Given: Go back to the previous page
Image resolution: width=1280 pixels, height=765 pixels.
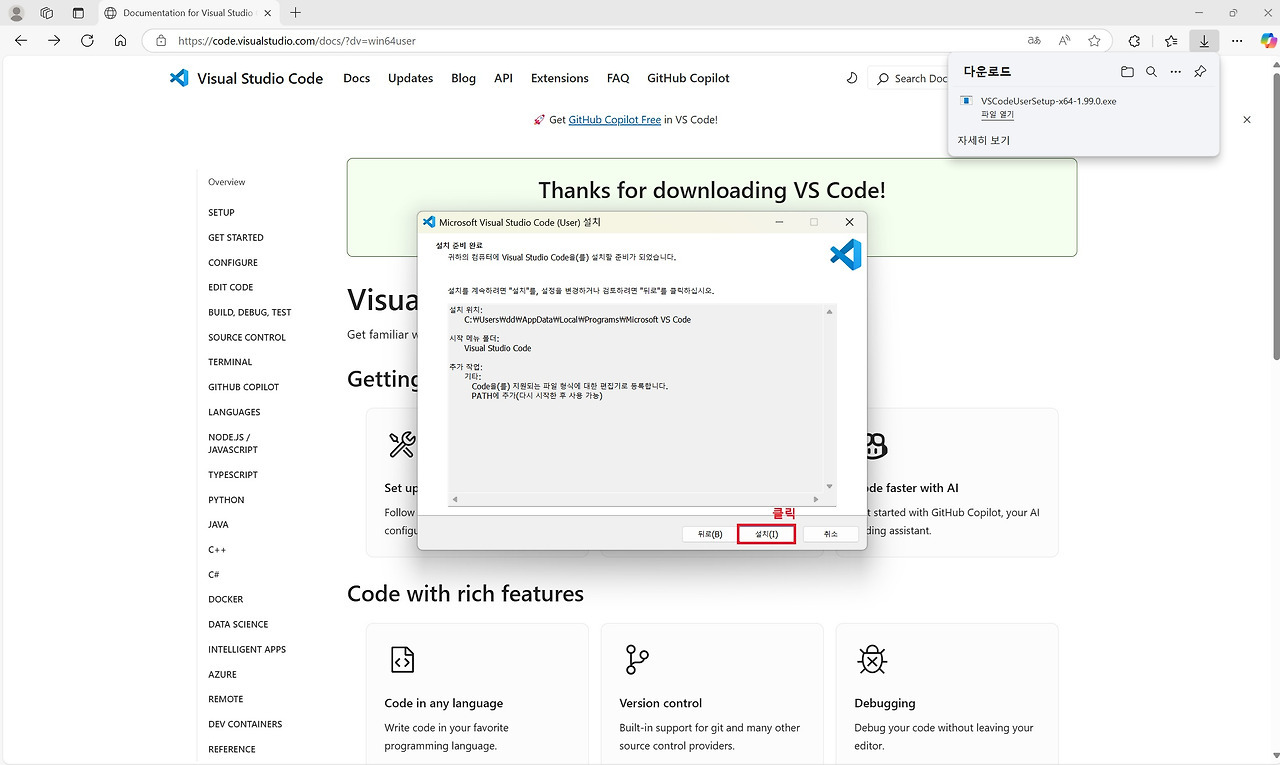Looking at the screenshot, I should tap(21, 41).
